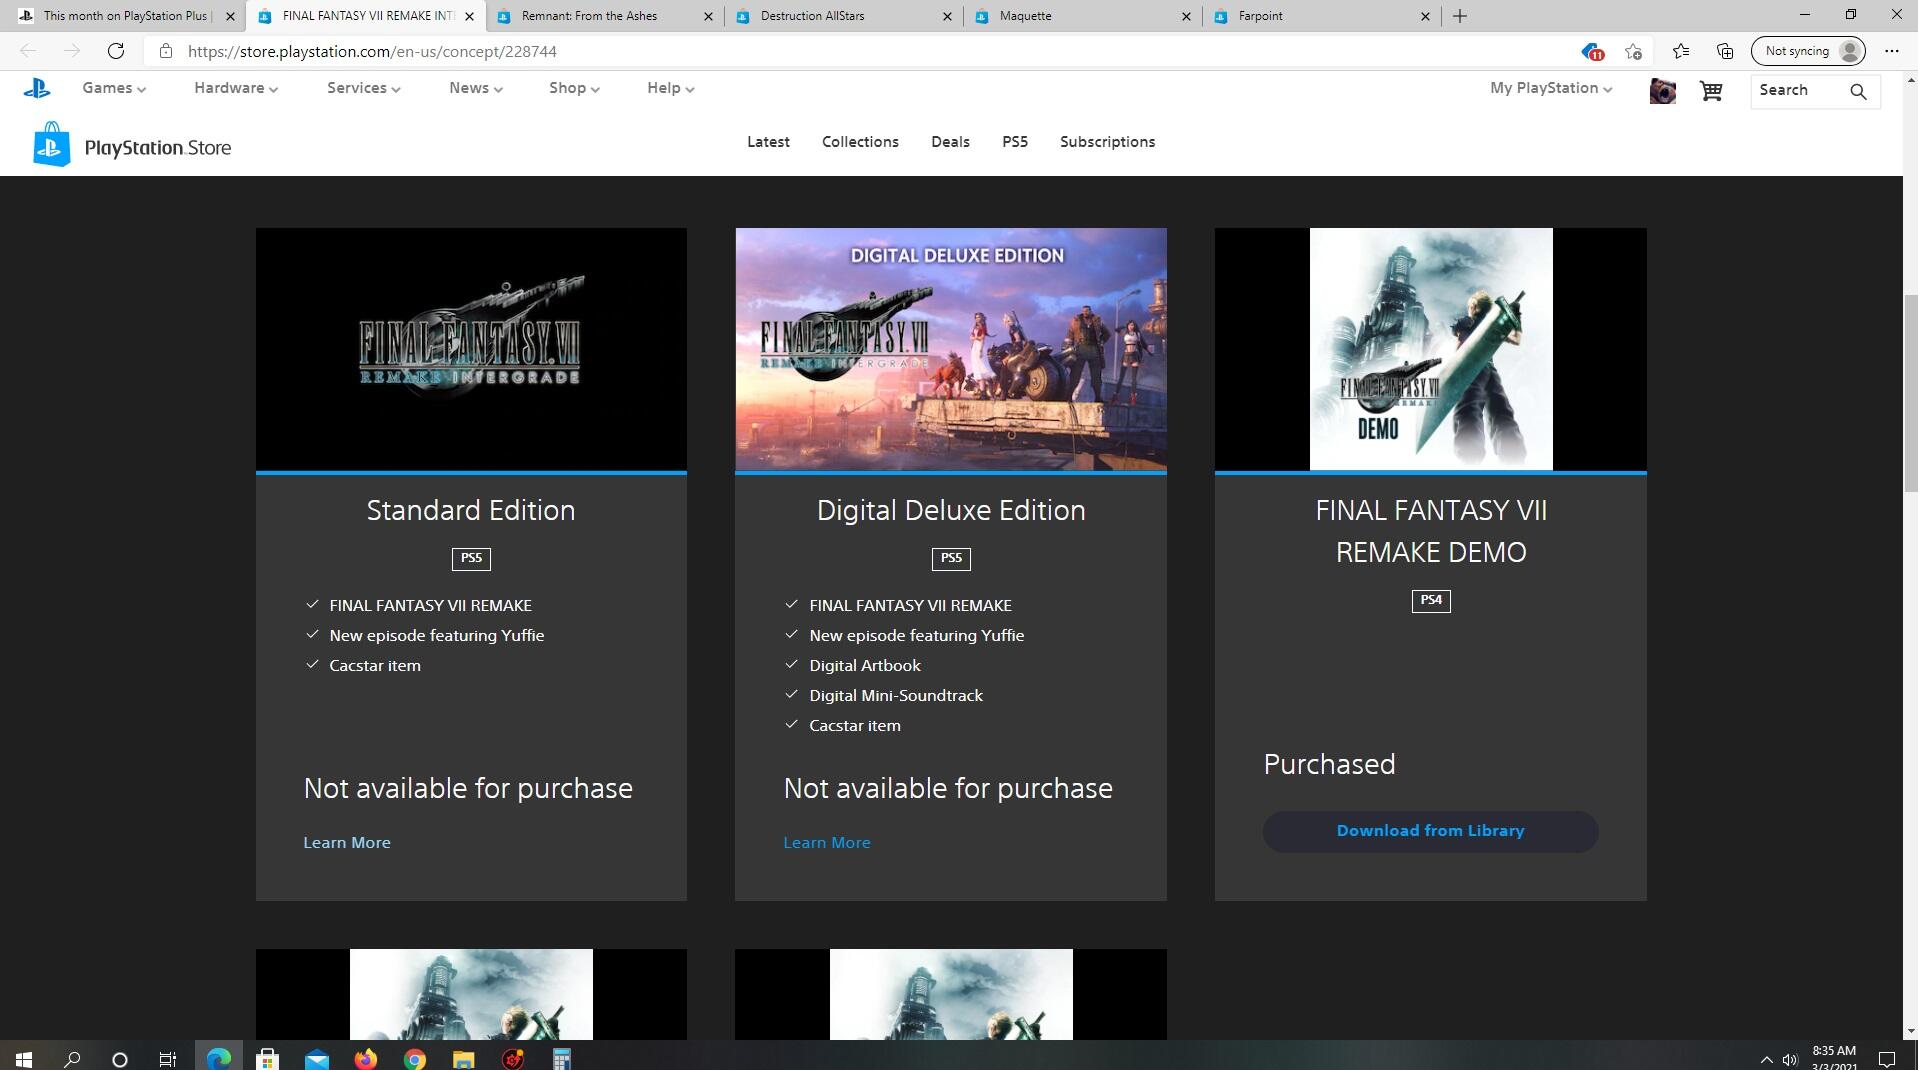Expand the Games dropdown menu
The image size is (1918, 1070).
pos(114,88)
